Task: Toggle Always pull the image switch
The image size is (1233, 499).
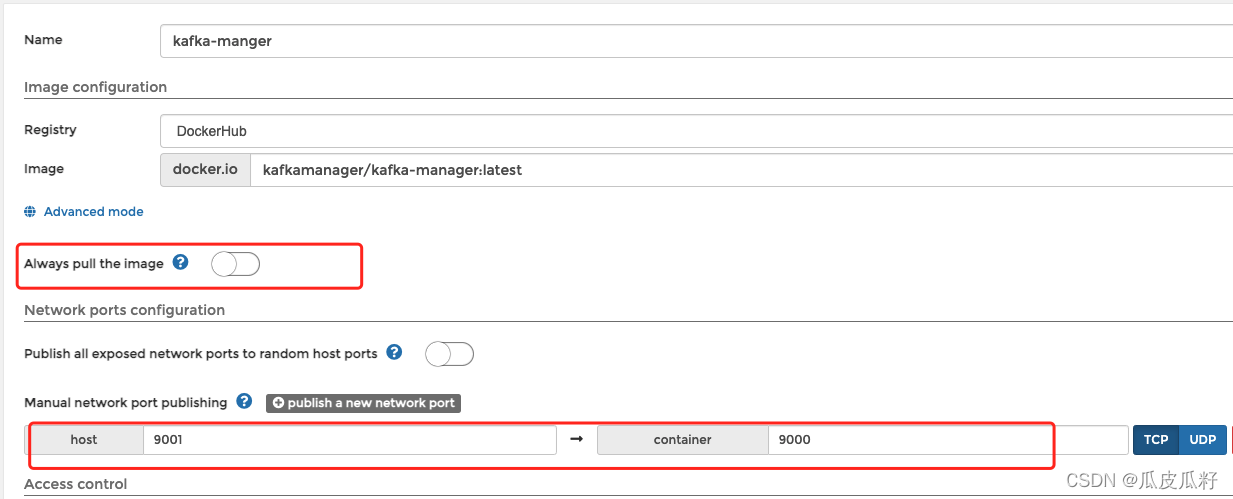Action: 236,264
